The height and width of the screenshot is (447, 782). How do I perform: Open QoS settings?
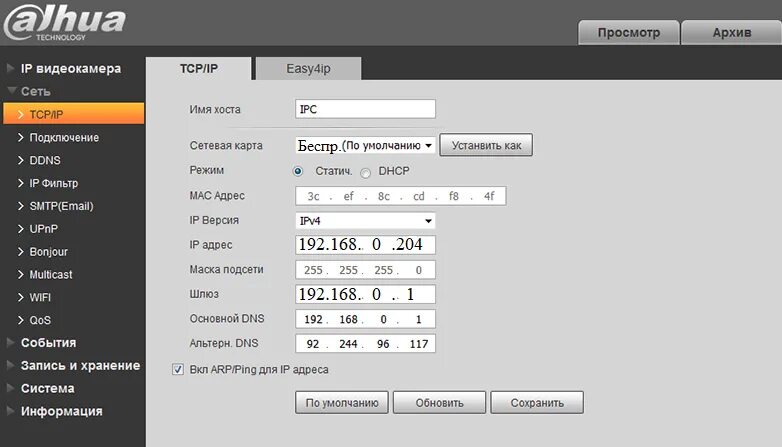(40, 320)
